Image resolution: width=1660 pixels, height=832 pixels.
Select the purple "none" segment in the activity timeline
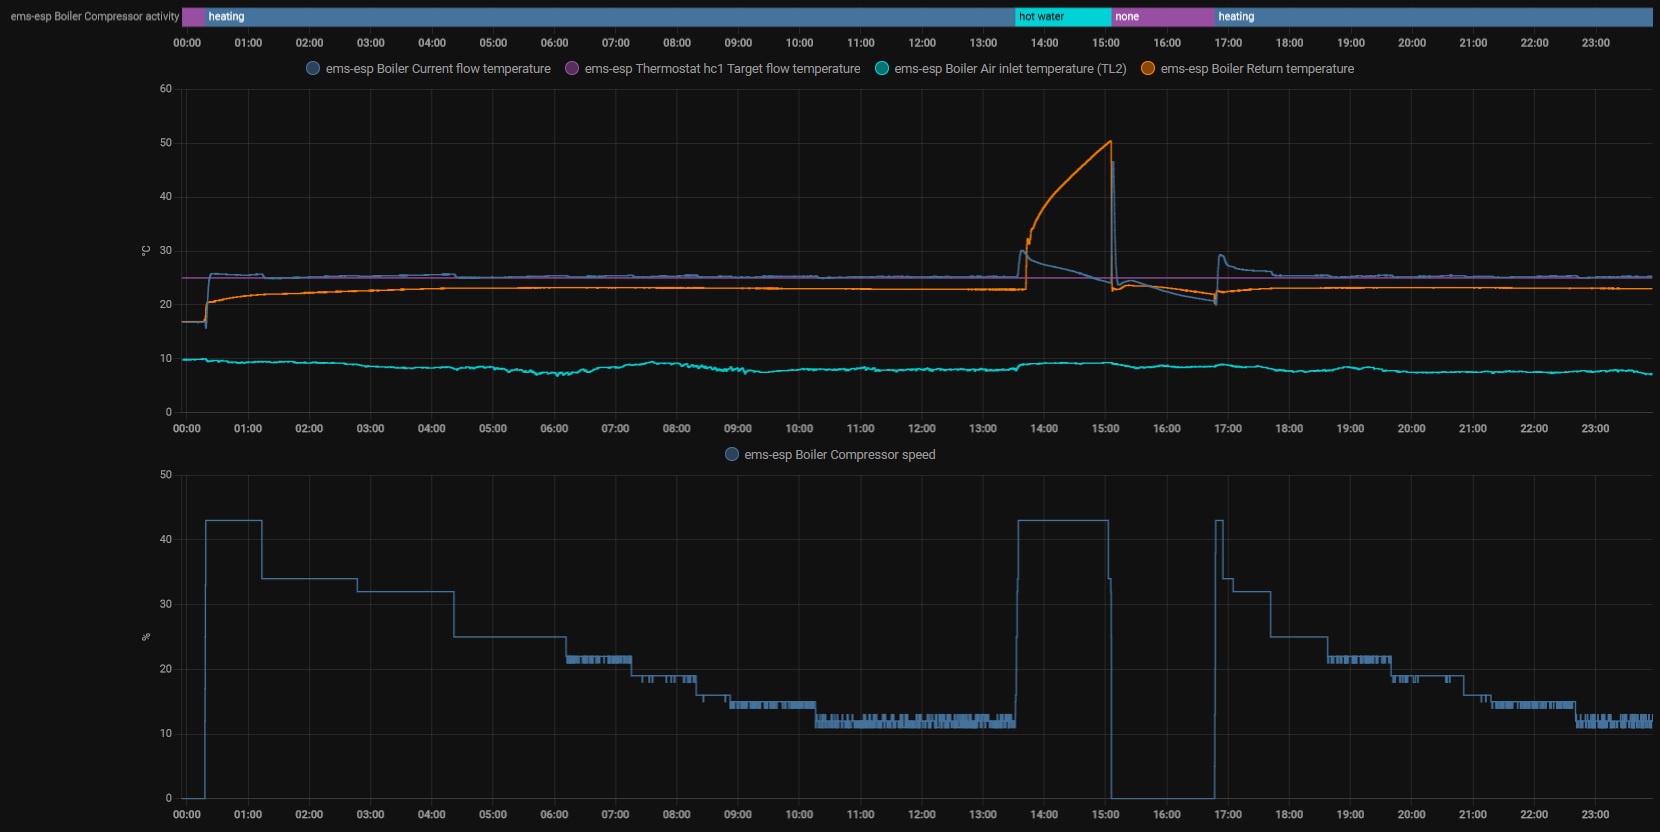click(x=1164, y=17)
